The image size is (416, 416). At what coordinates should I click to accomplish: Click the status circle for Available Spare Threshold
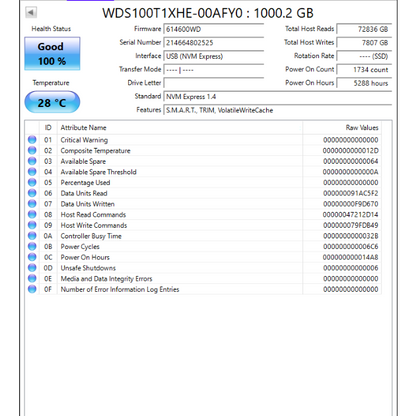(32, 172)
